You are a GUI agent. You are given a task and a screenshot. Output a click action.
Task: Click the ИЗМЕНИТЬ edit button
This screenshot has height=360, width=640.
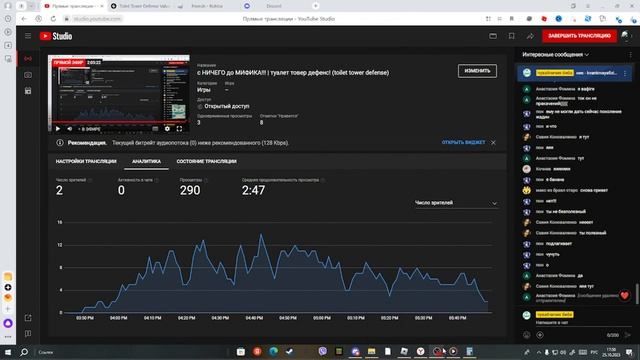click(x=477, y=71)
